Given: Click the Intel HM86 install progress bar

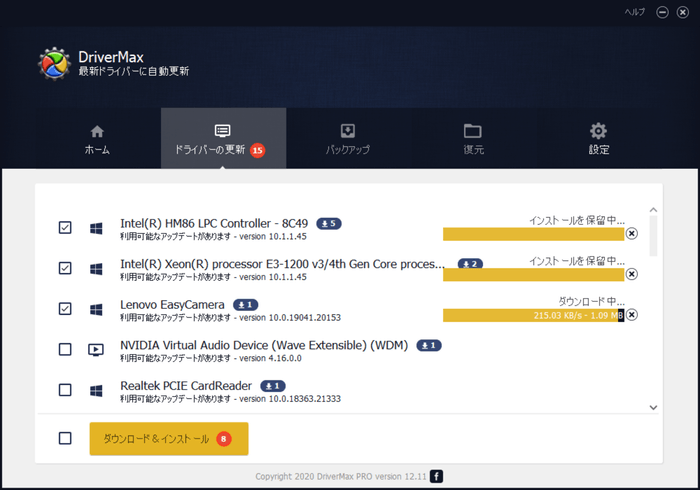Looking at the screenshot, I should point(533,234).
